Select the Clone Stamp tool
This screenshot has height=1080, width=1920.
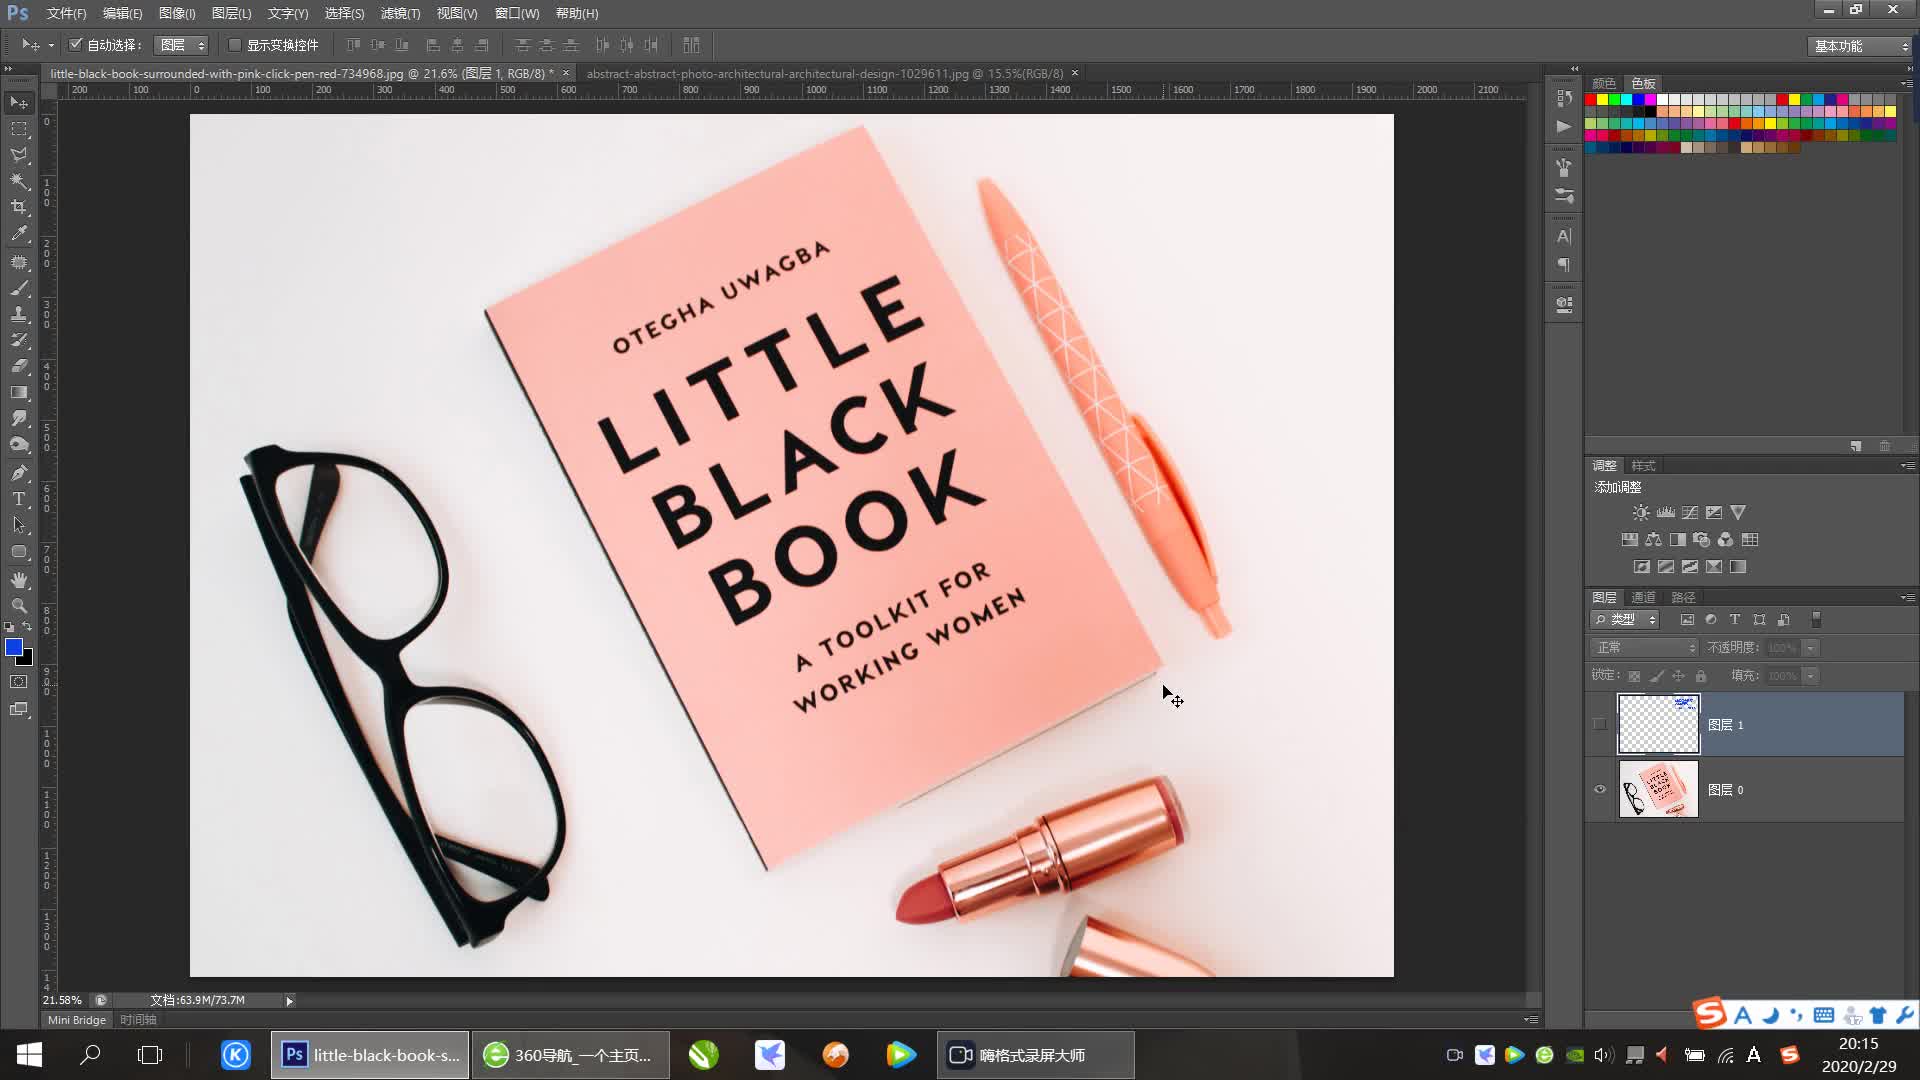[19, 314]
